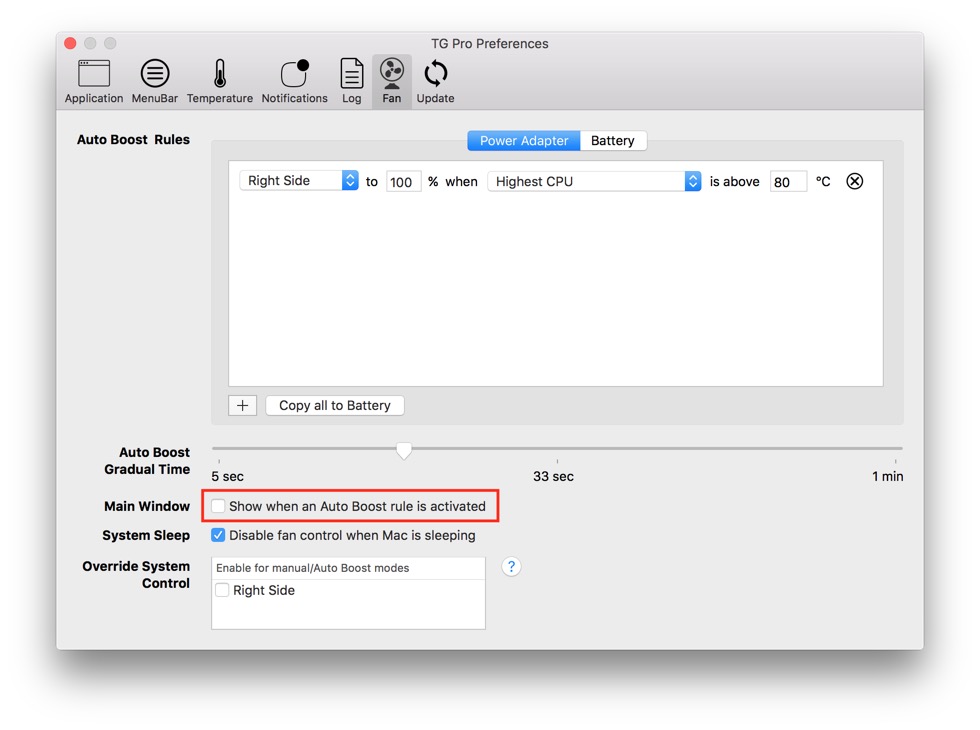Image resolution: width=980 pixels, height=730 pixels.
Task: Open the Notifications preferences pane
Action: (294, 81)
